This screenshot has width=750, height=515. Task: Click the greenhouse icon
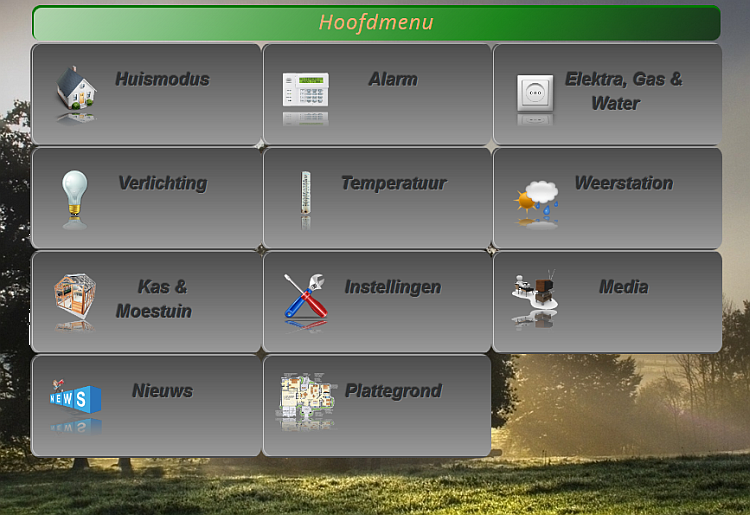pos(75,296)
